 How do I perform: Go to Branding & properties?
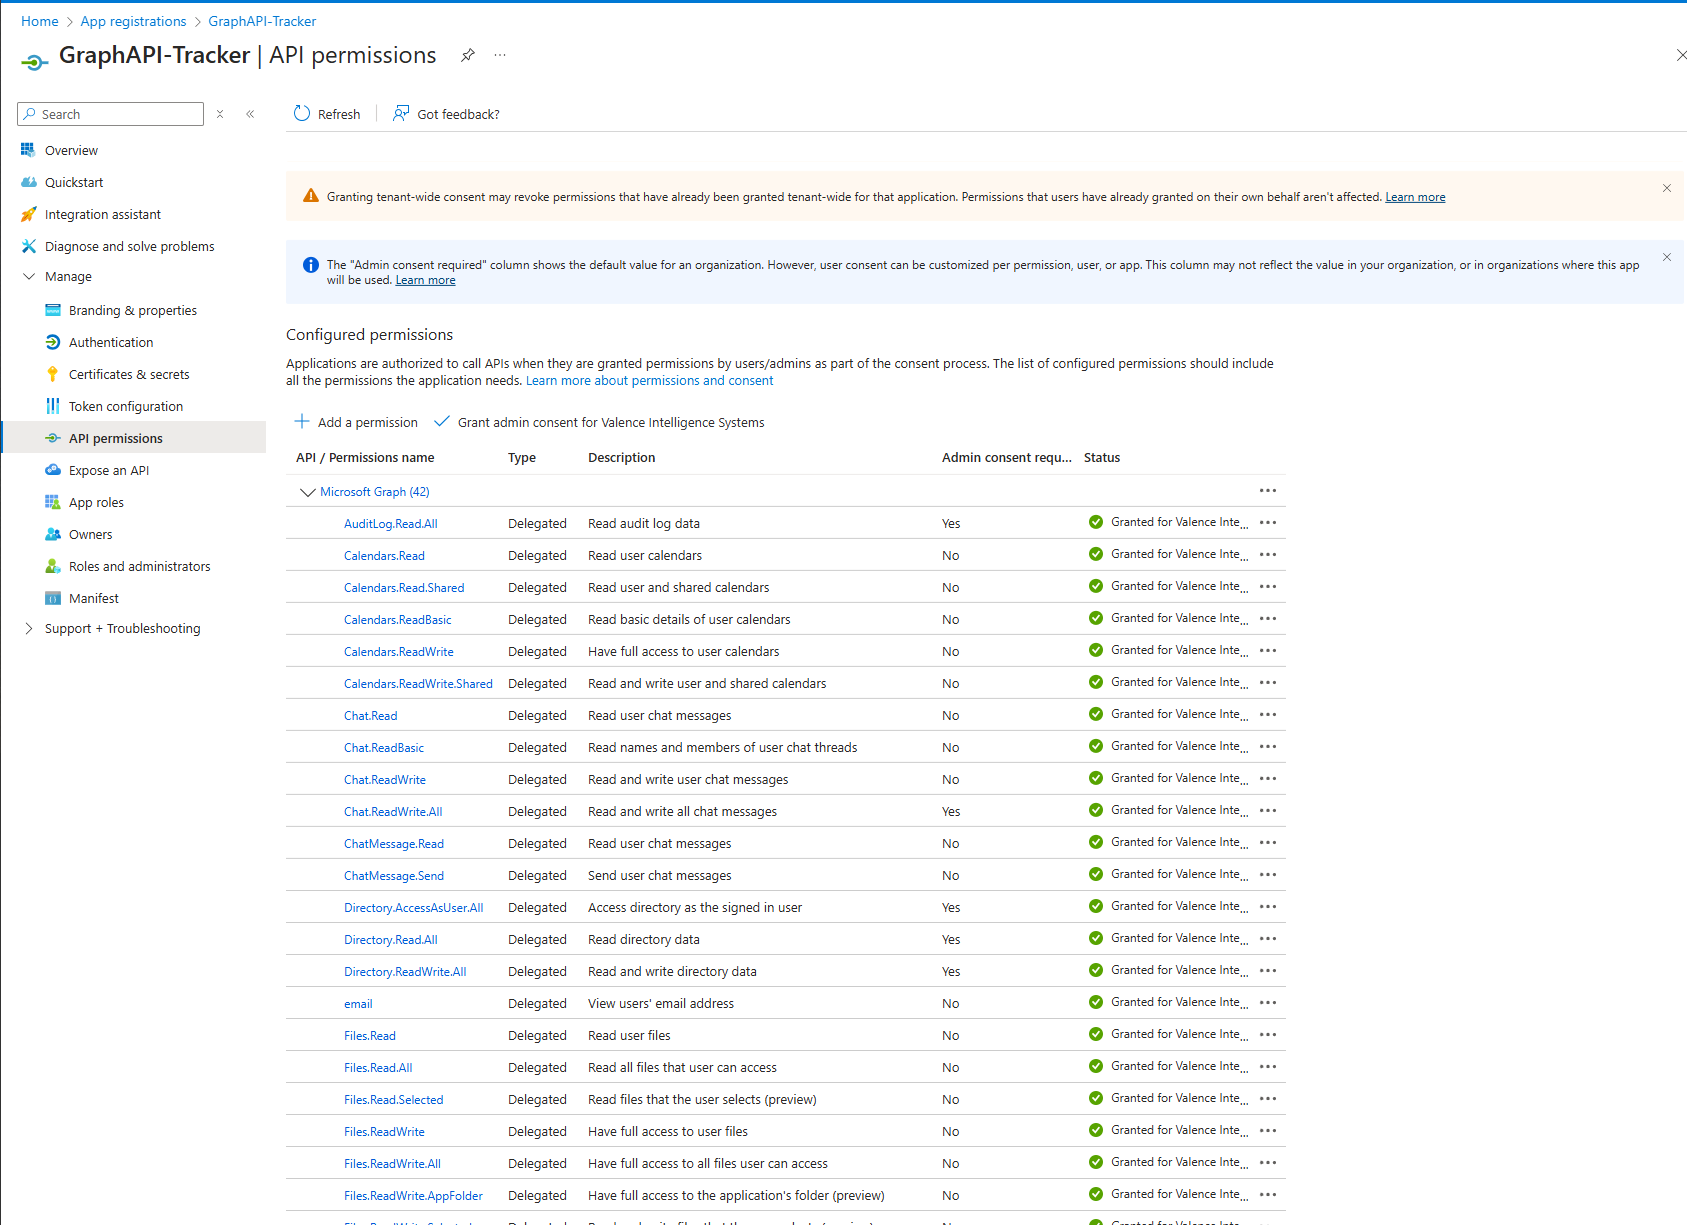pos(132,310)
